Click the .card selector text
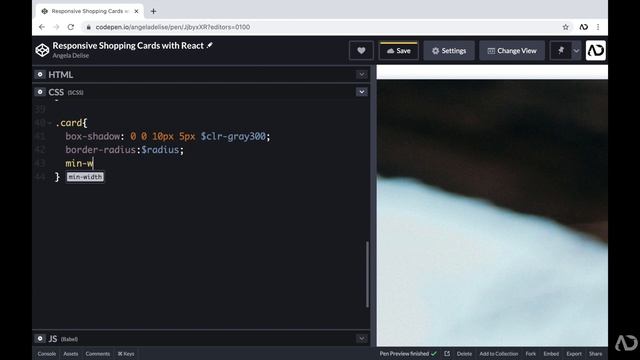Viewport: 640px width, 360px height. tap(69, 123)
